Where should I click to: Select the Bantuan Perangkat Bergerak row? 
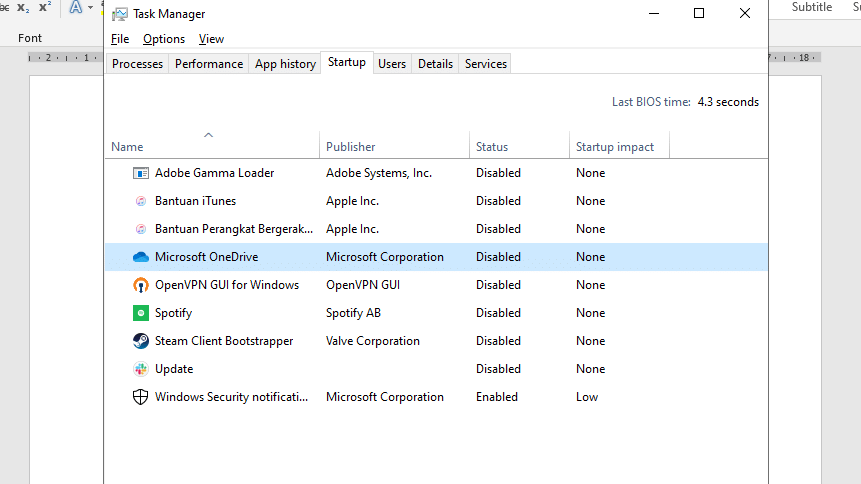coord(229,229)
